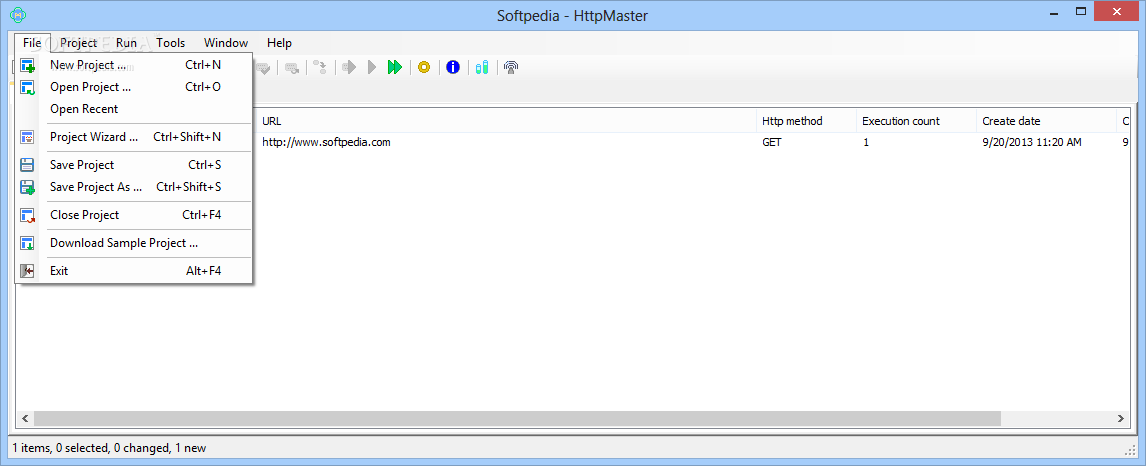Click the gray bubble with return arrow icon
1146x466 pixels.
pos(292,67)
